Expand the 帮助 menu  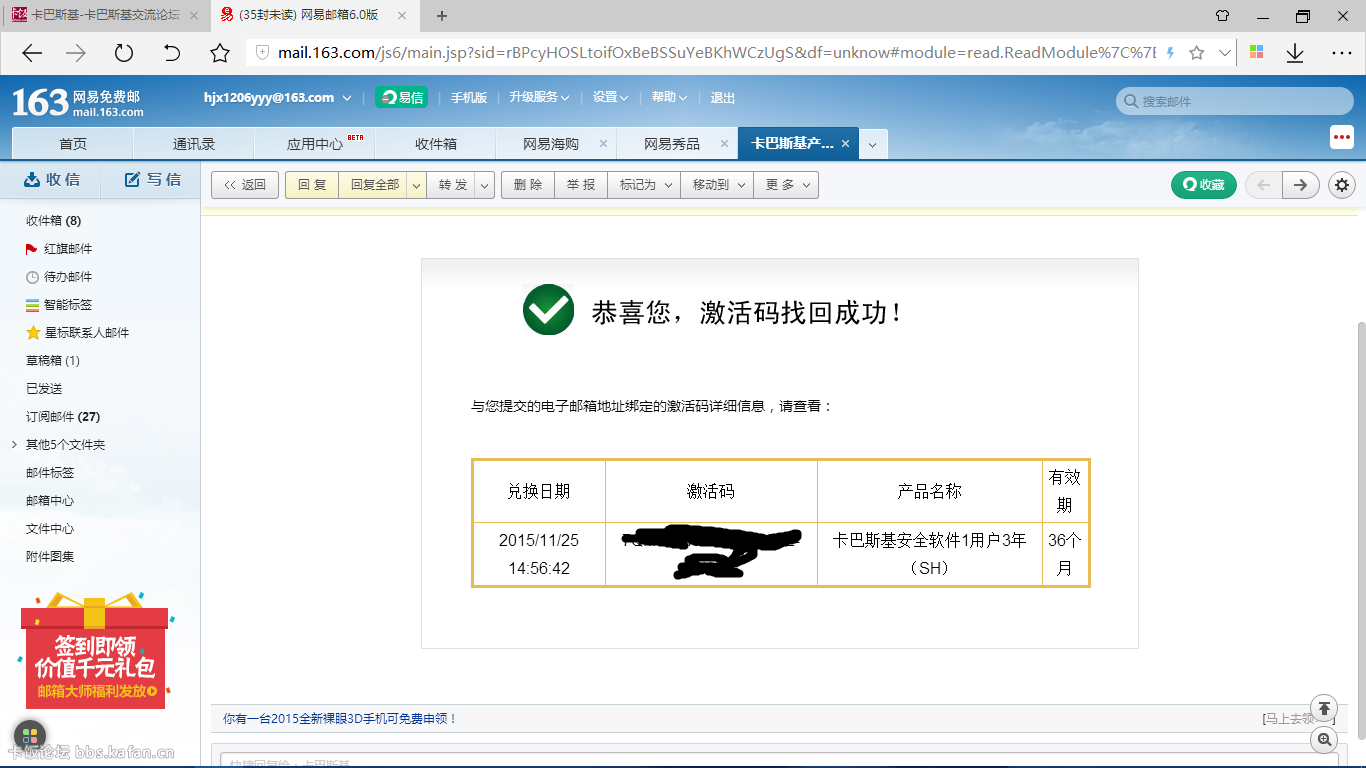pos(669,97)
